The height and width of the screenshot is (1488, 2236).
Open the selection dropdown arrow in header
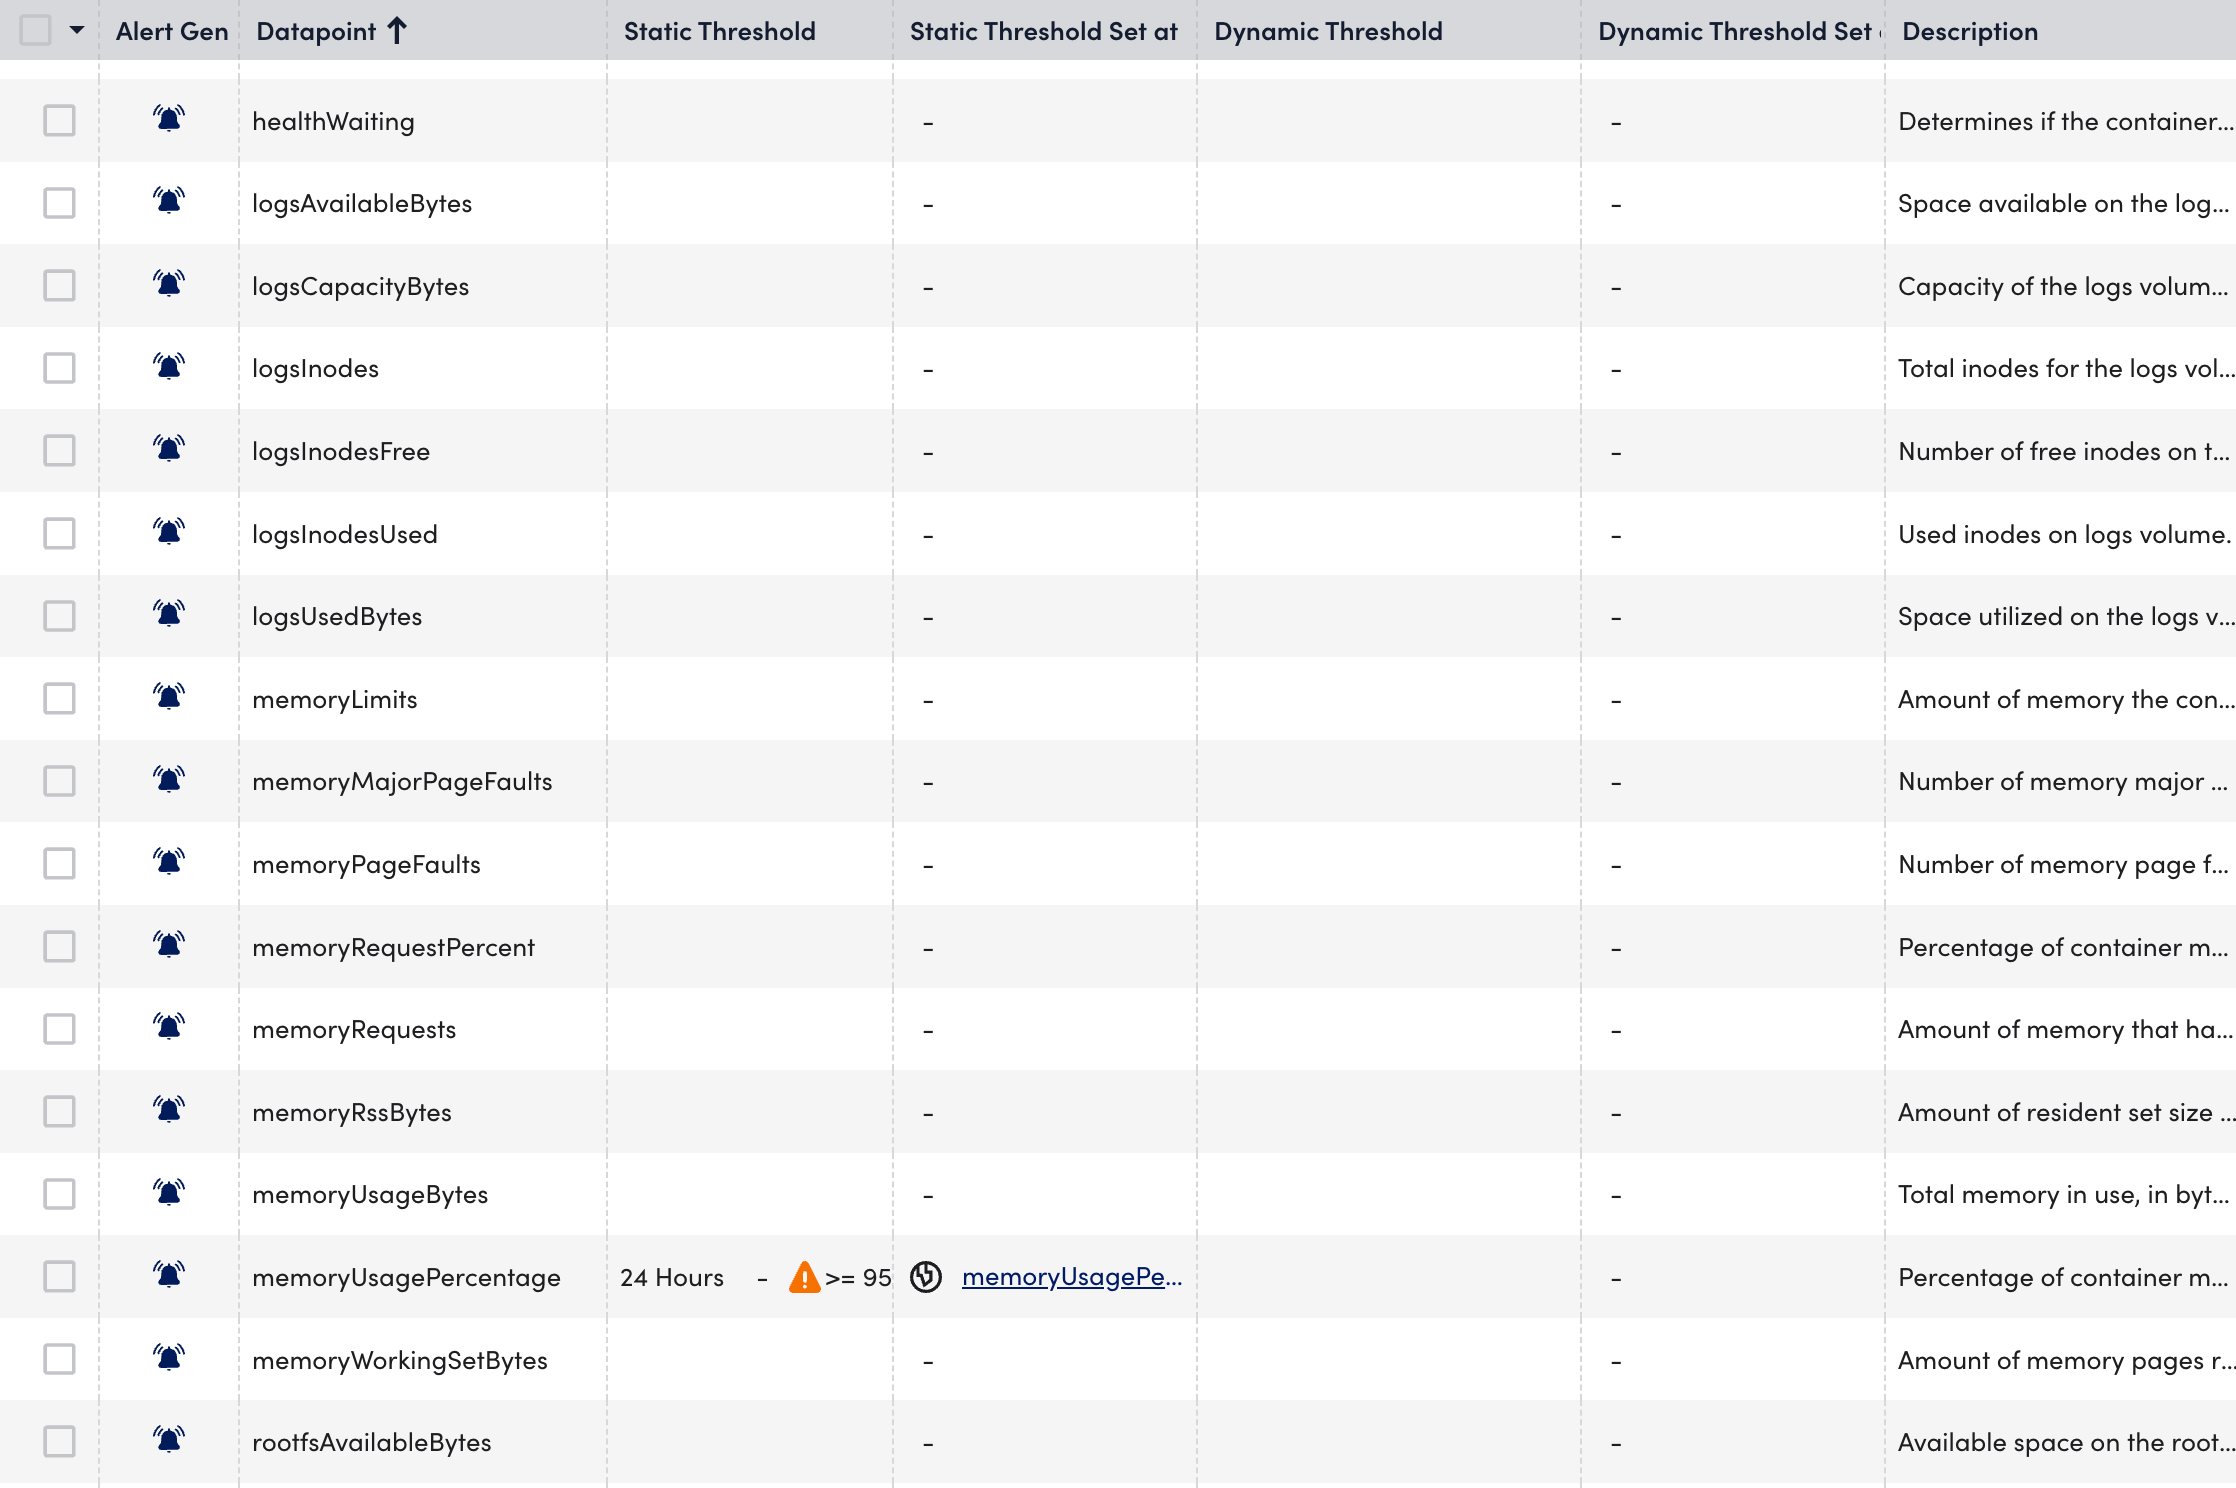pyautogui.click(x=77, y=30)
